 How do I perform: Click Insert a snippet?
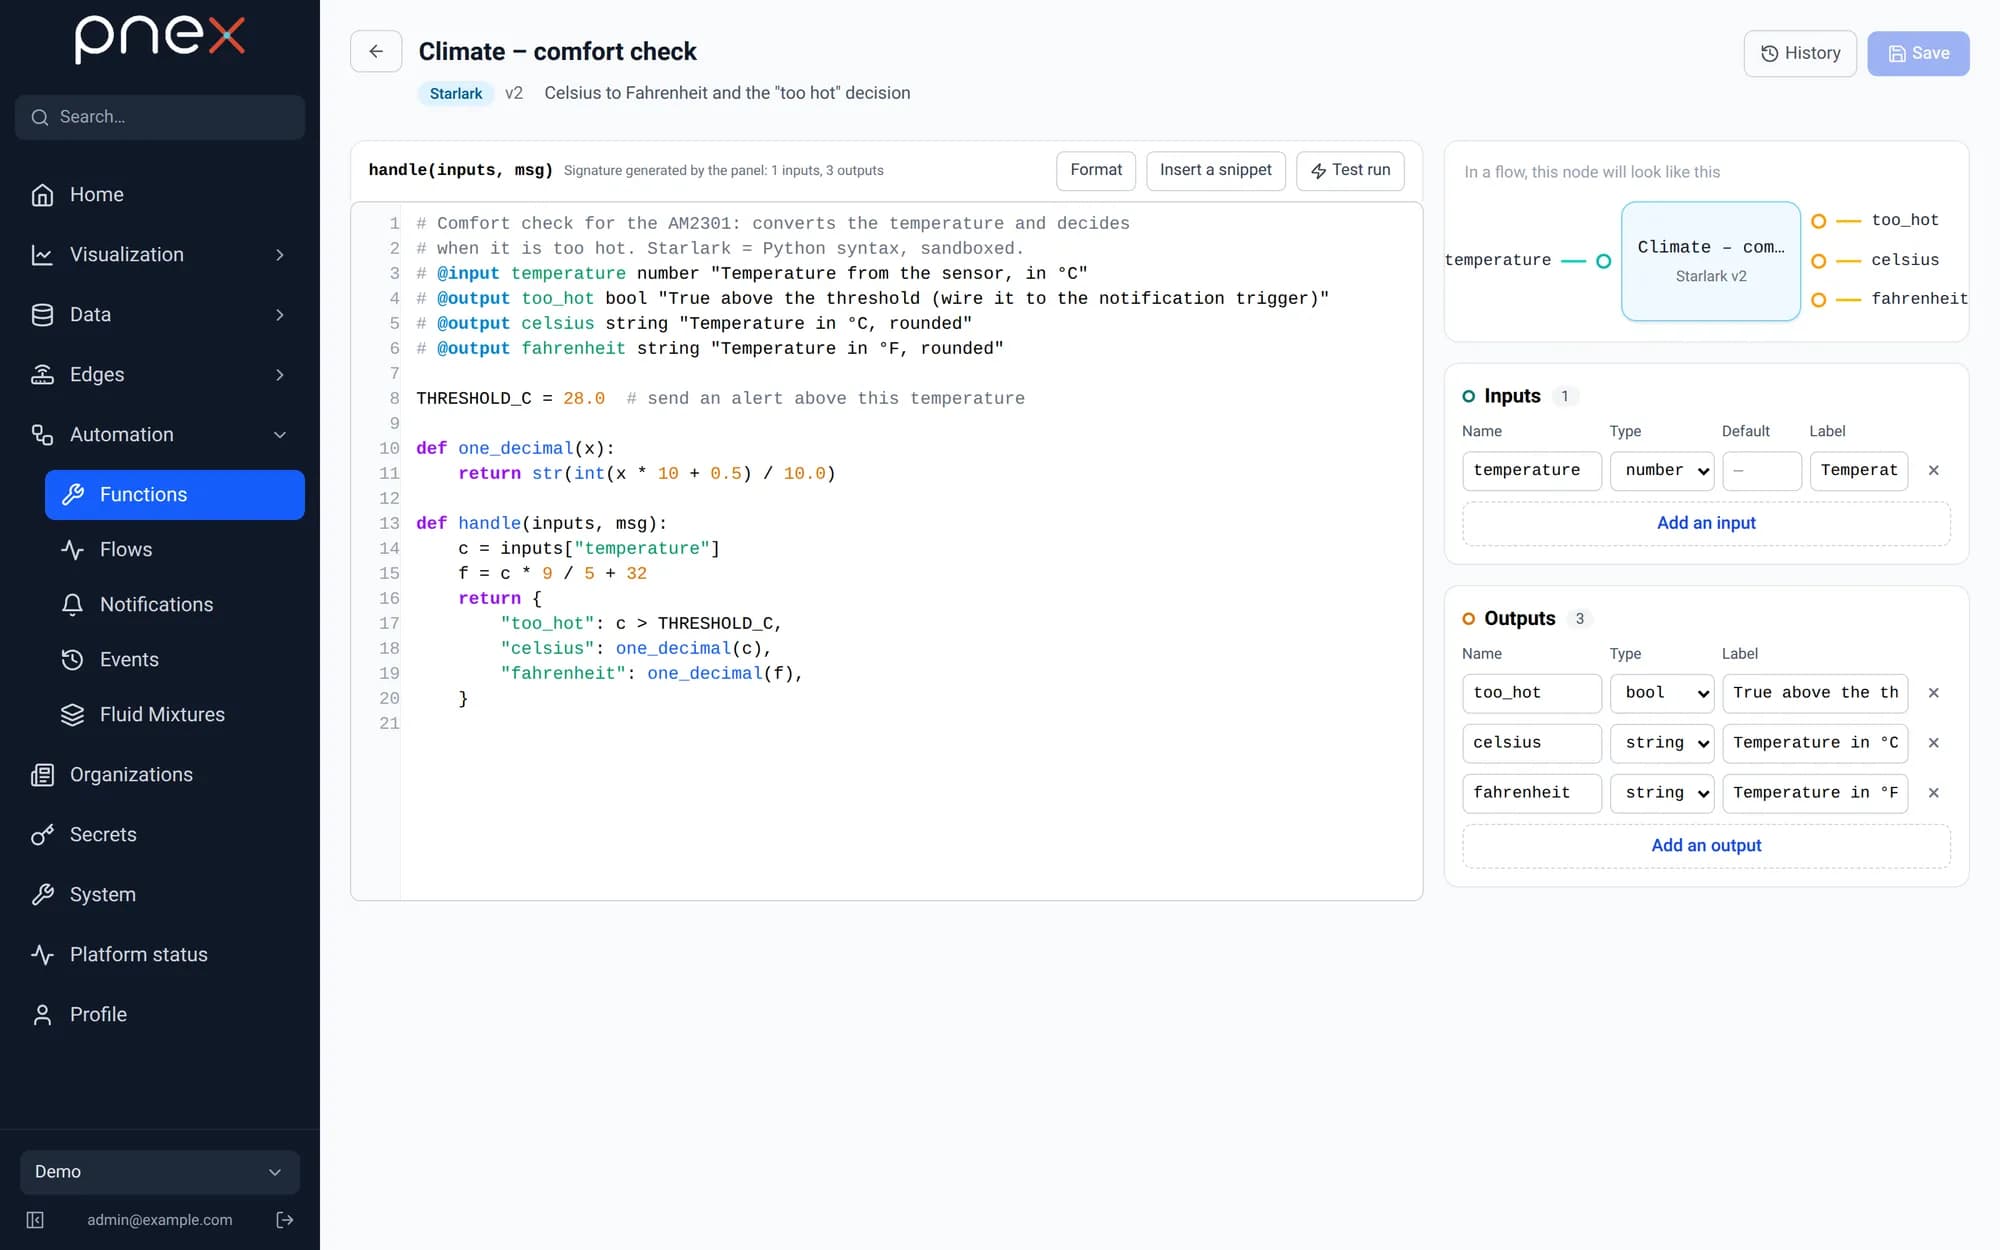[x=1216, y=171]
